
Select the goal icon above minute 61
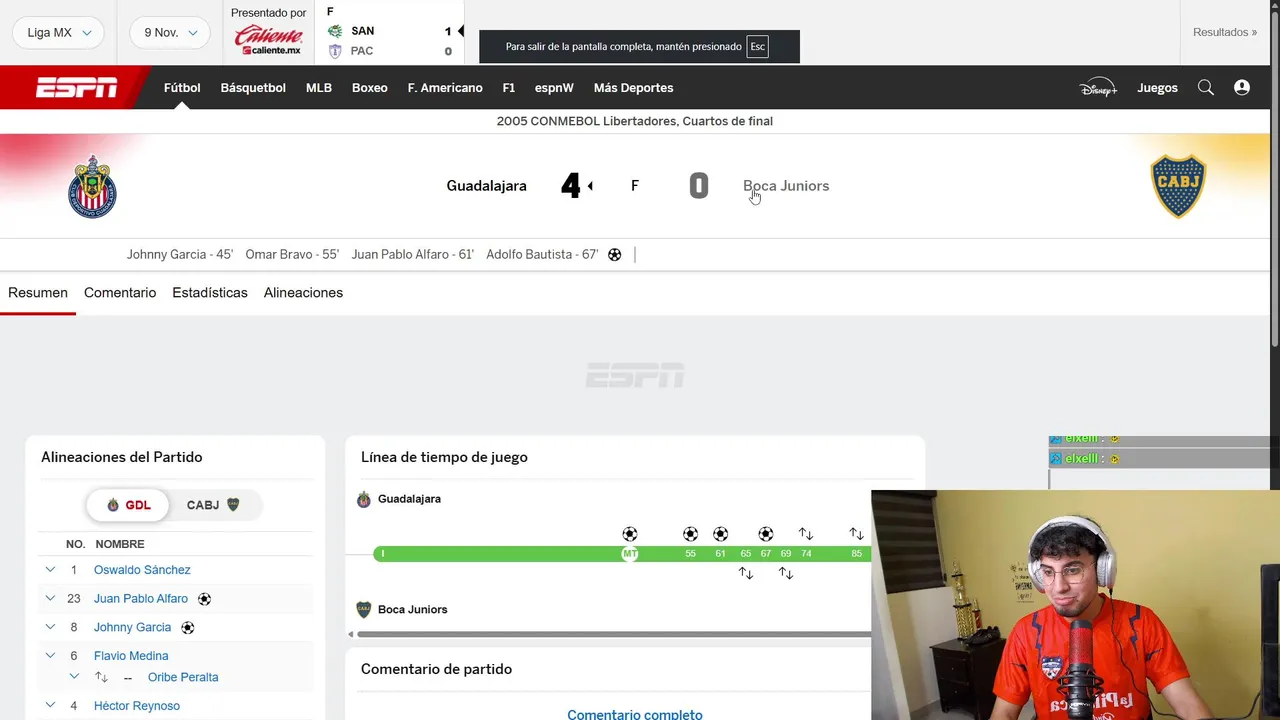click(720, 534)
